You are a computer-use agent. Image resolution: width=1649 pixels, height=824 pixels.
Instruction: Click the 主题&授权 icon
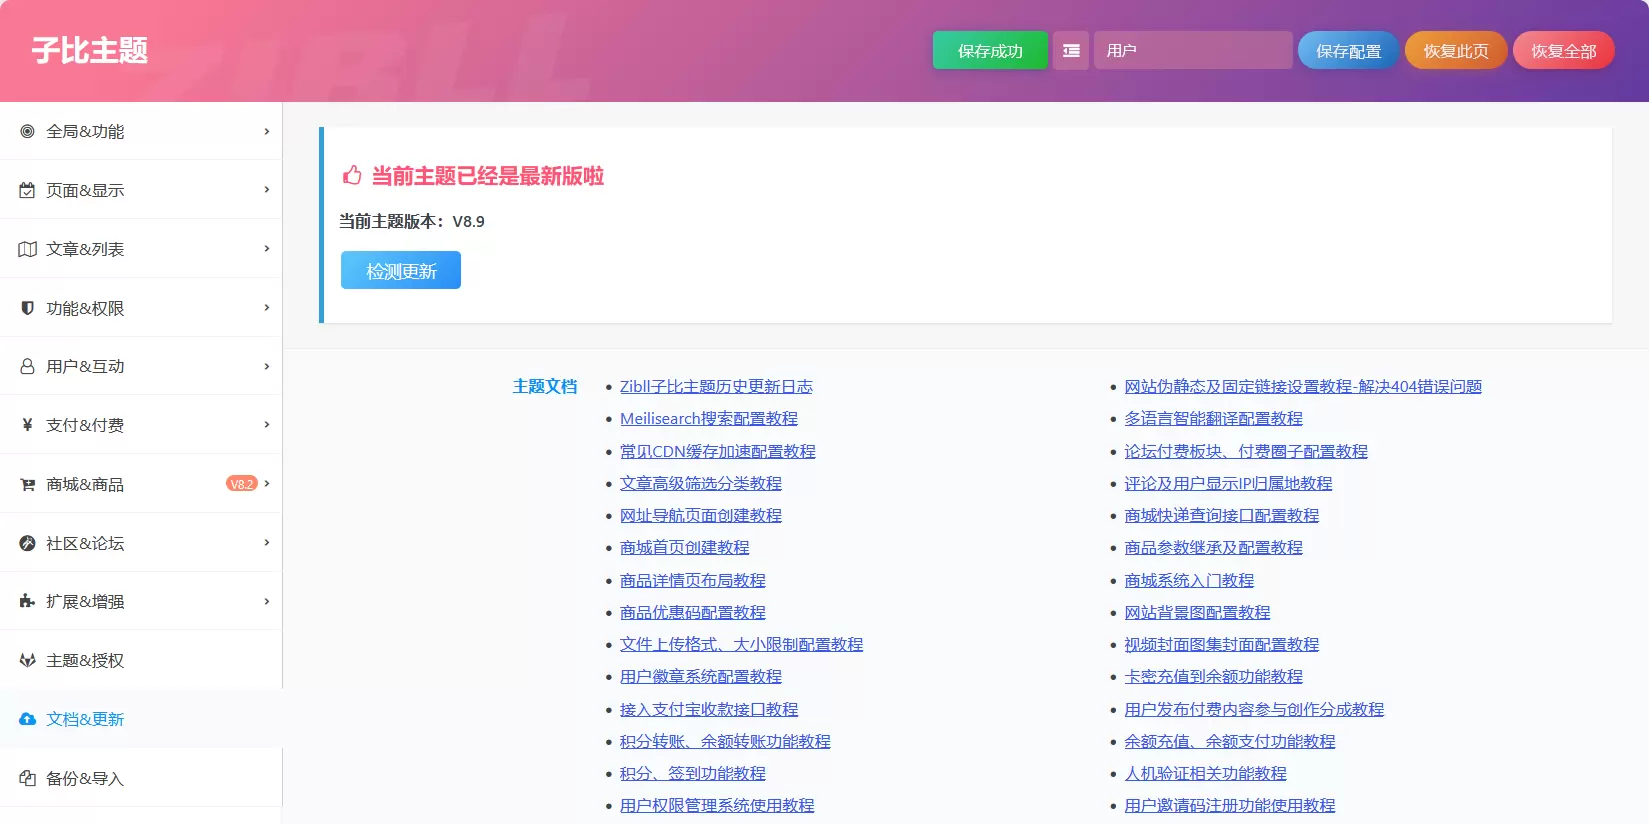[x=27, y=660]
